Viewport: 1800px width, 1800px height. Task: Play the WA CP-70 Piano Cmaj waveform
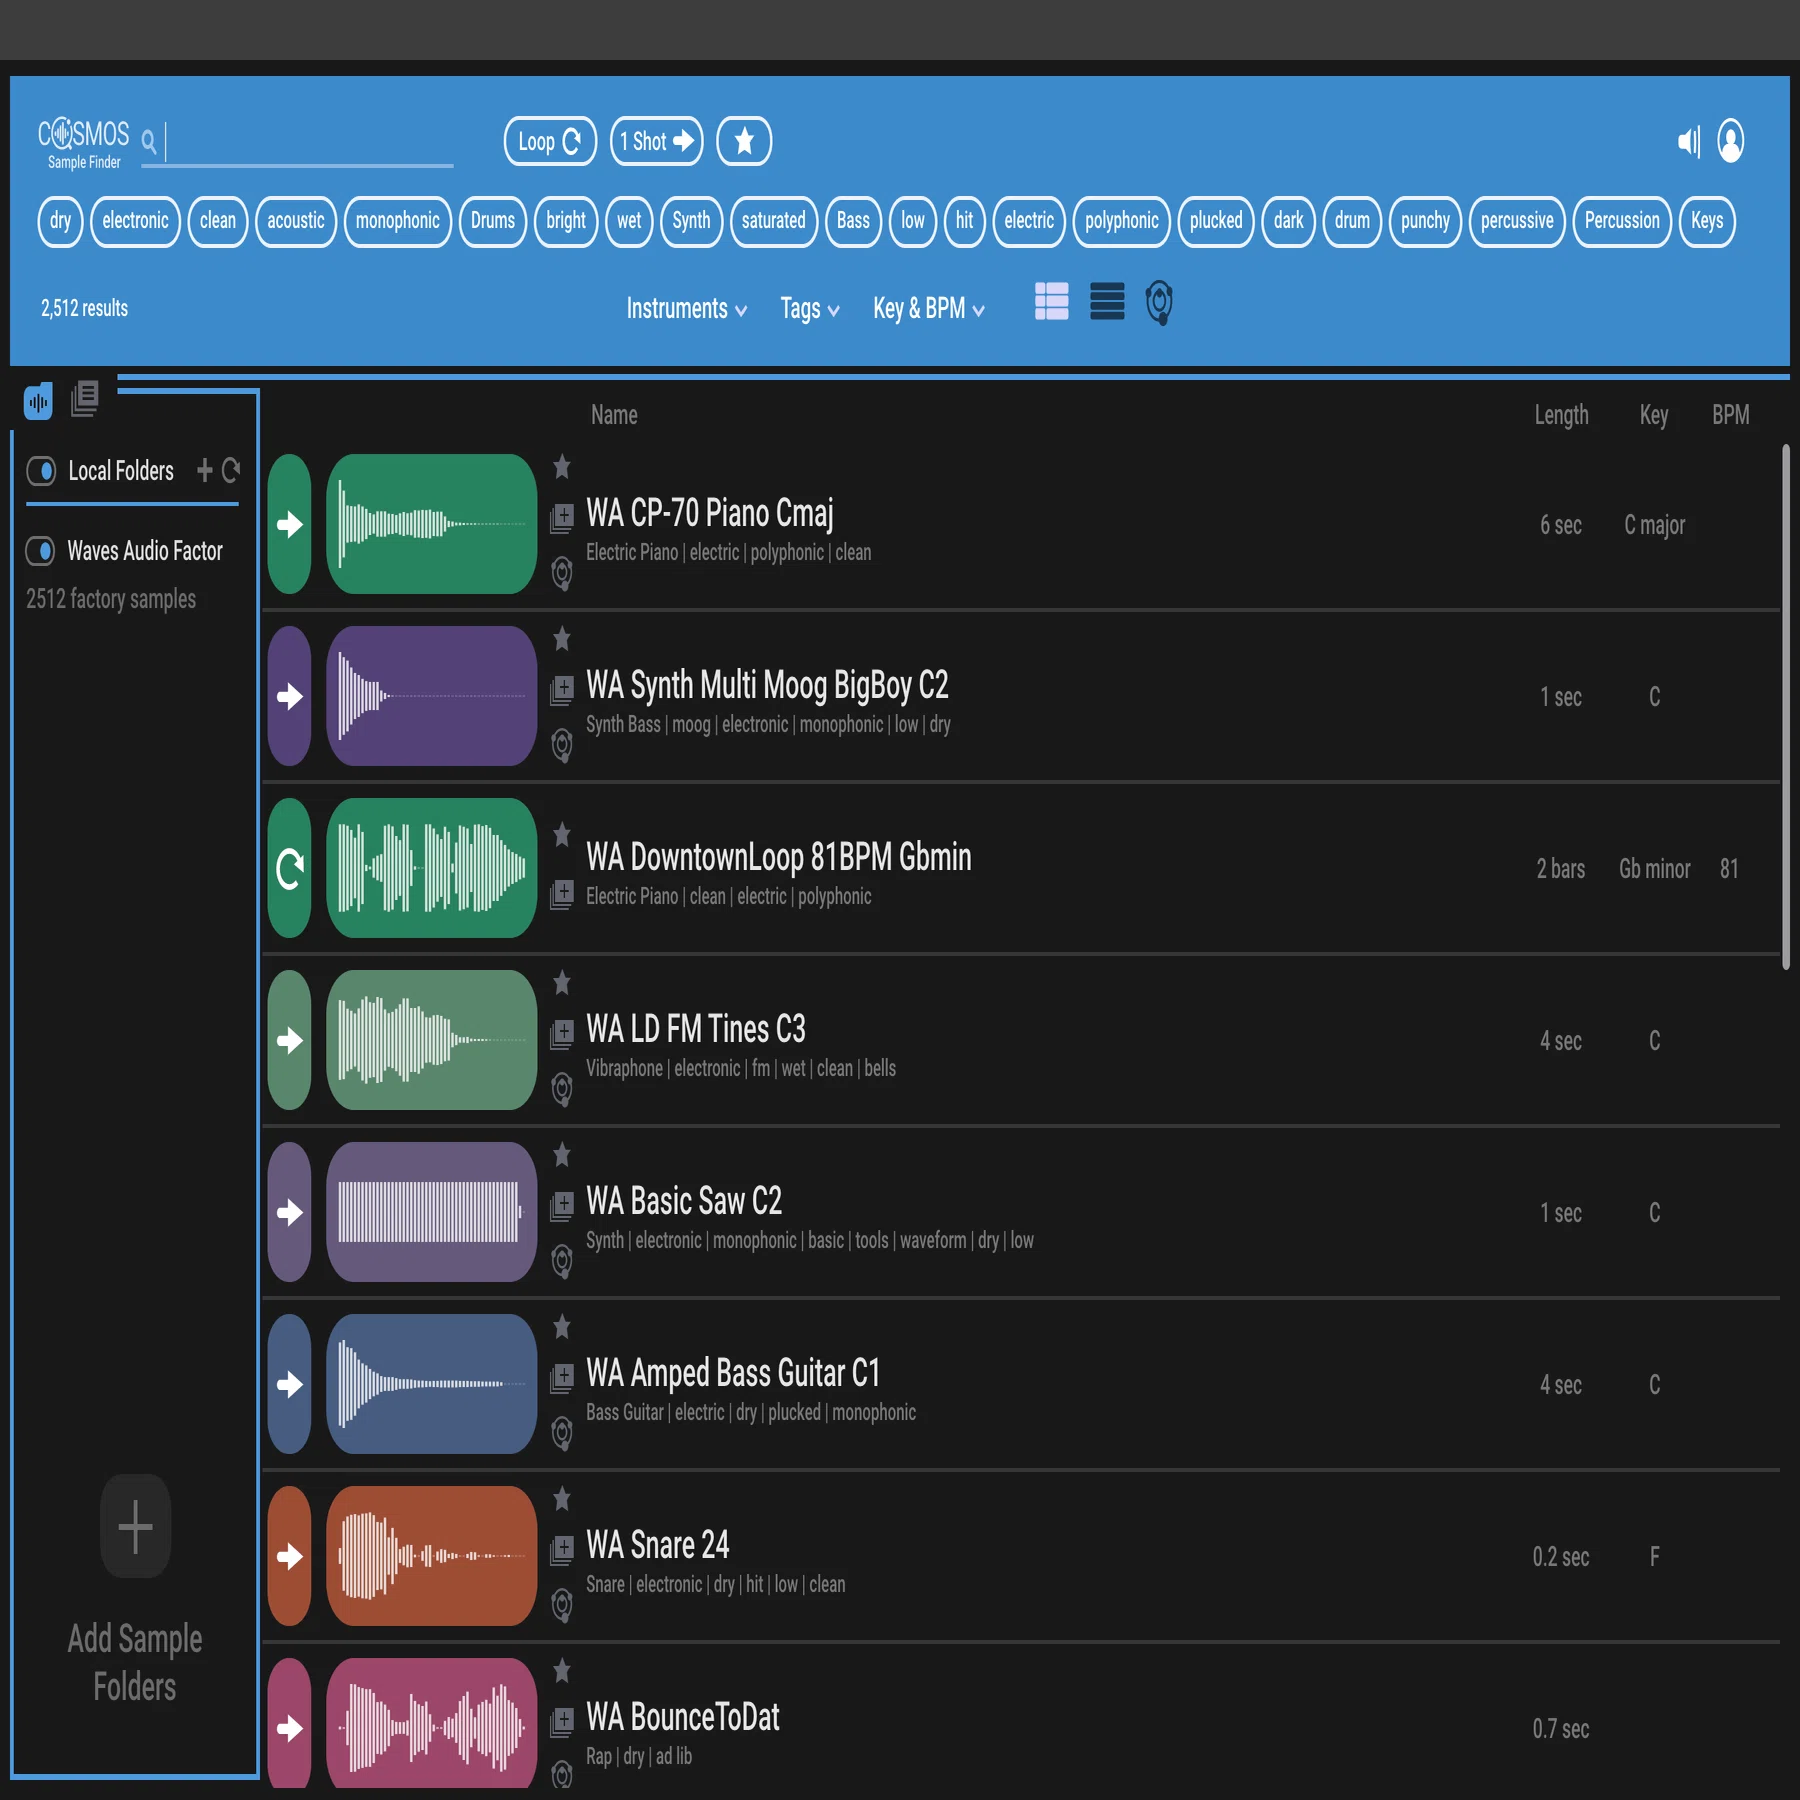click(431, 524)
